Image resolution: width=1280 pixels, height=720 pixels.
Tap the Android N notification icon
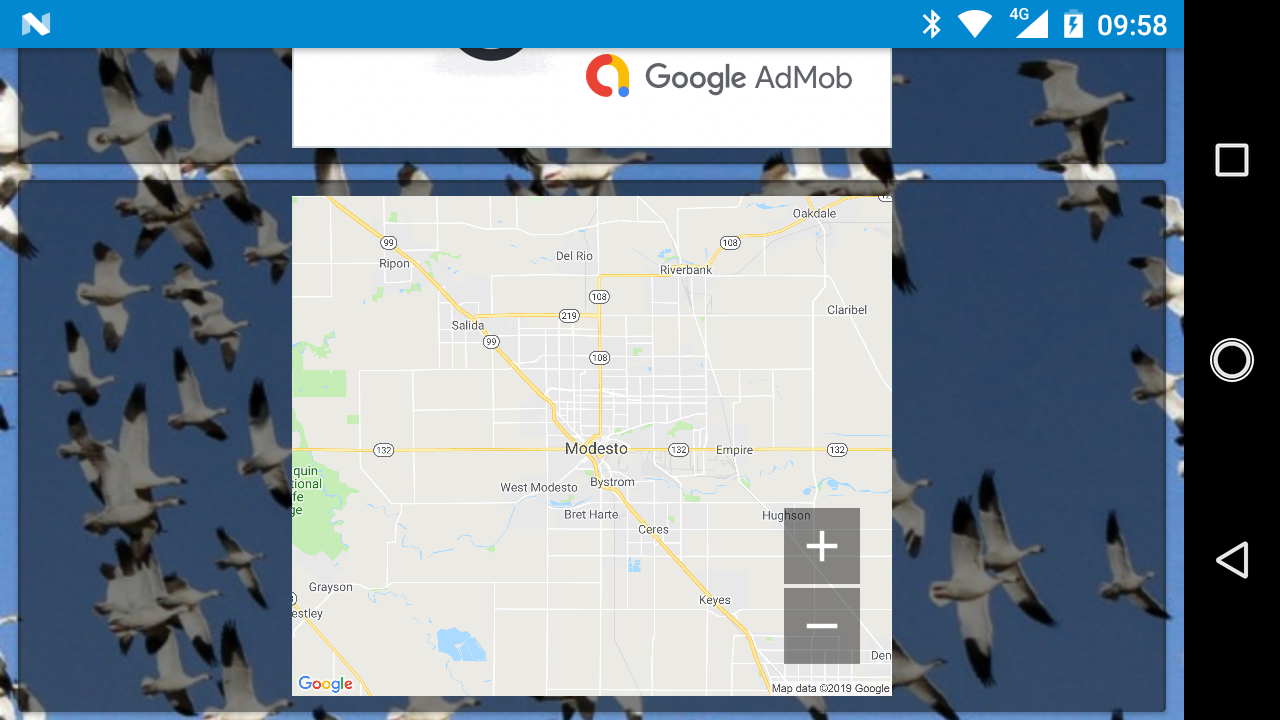(36, 24)
